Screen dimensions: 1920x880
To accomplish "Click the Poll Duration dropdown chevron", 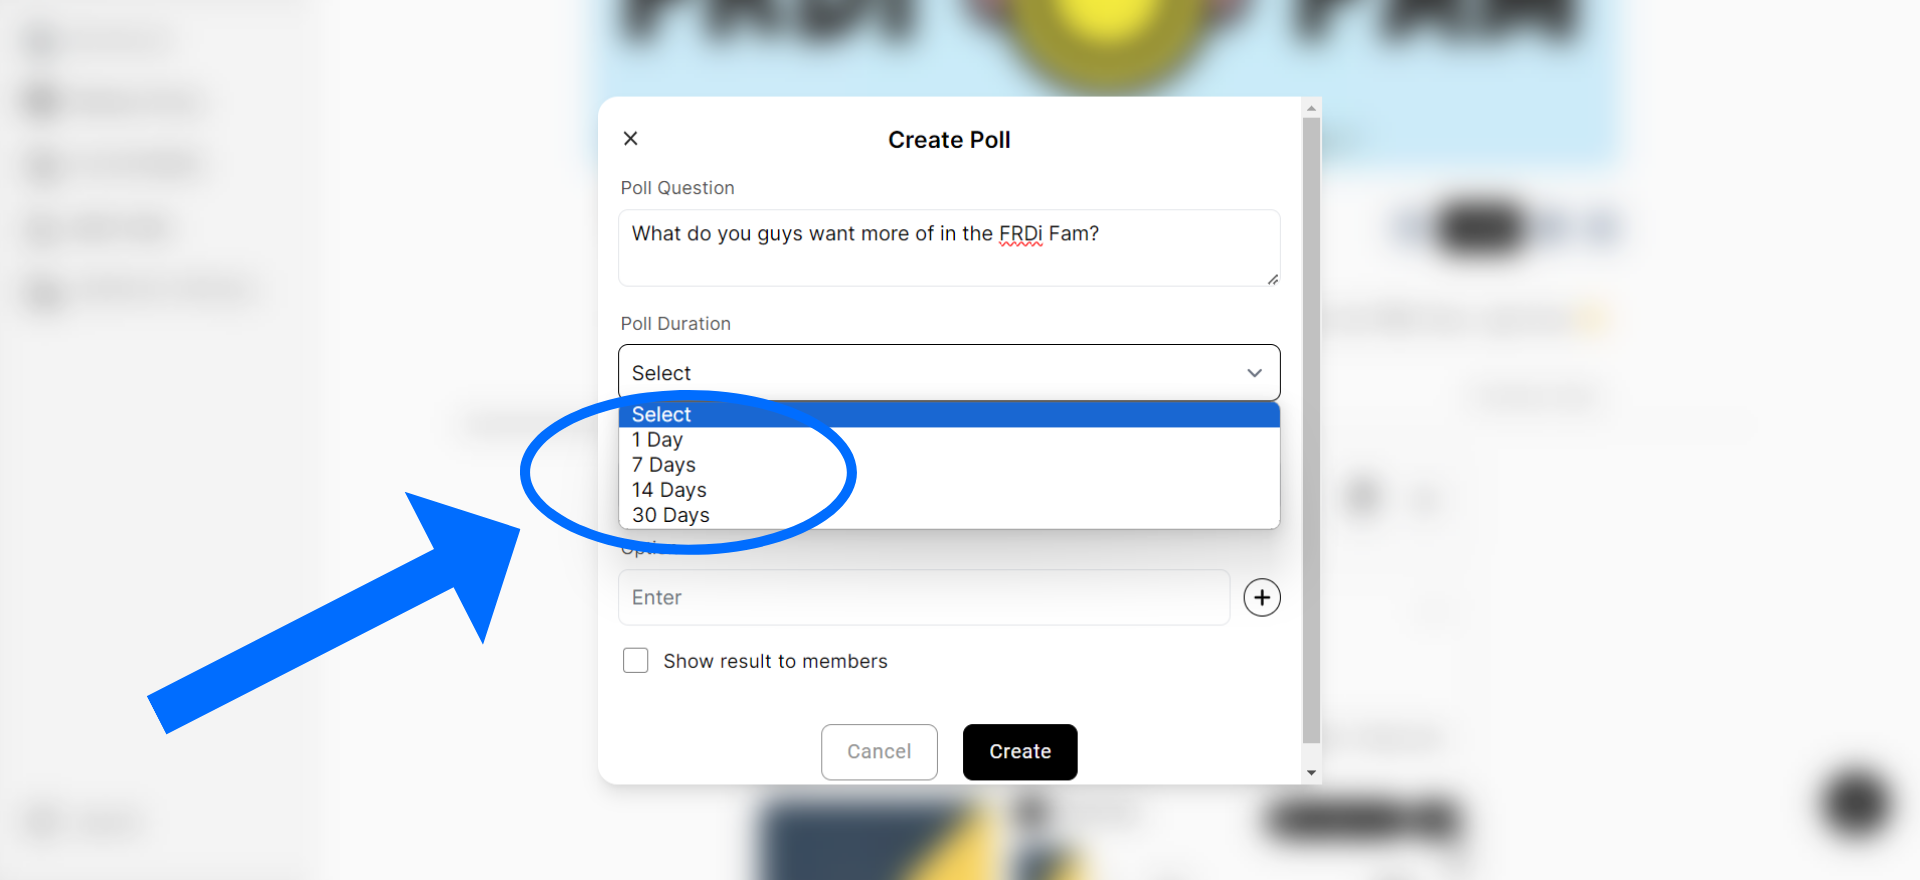I will [x=1254, y=373].
